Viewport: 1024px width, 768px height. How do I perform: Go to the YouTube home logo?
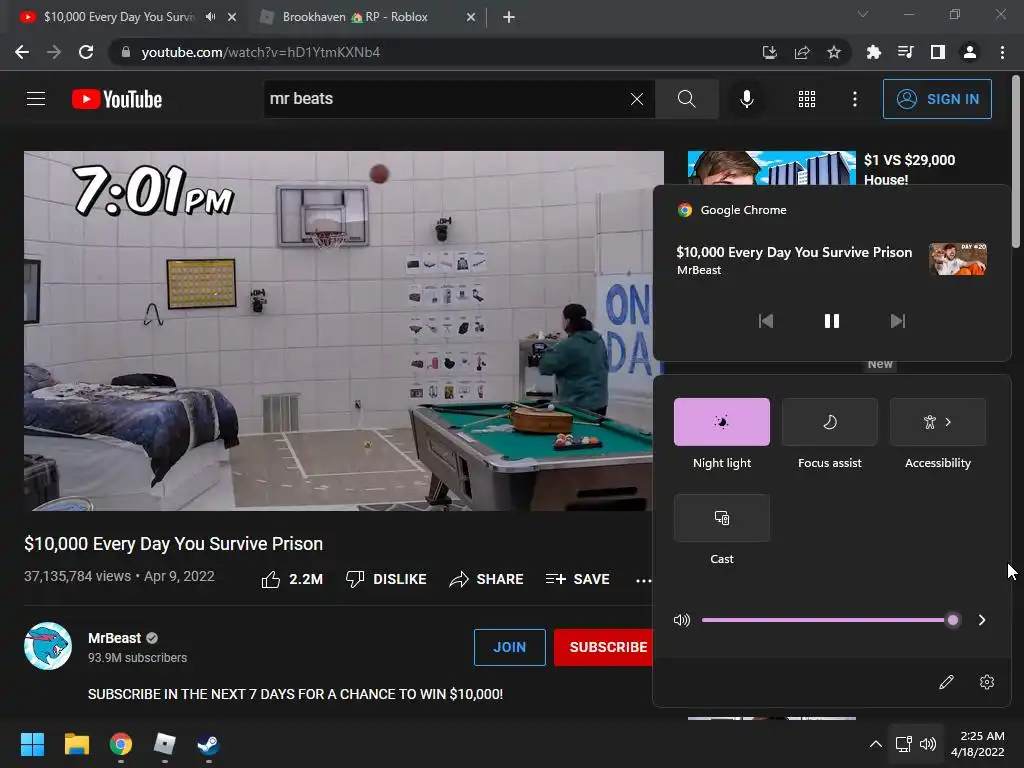pos(117,99)
